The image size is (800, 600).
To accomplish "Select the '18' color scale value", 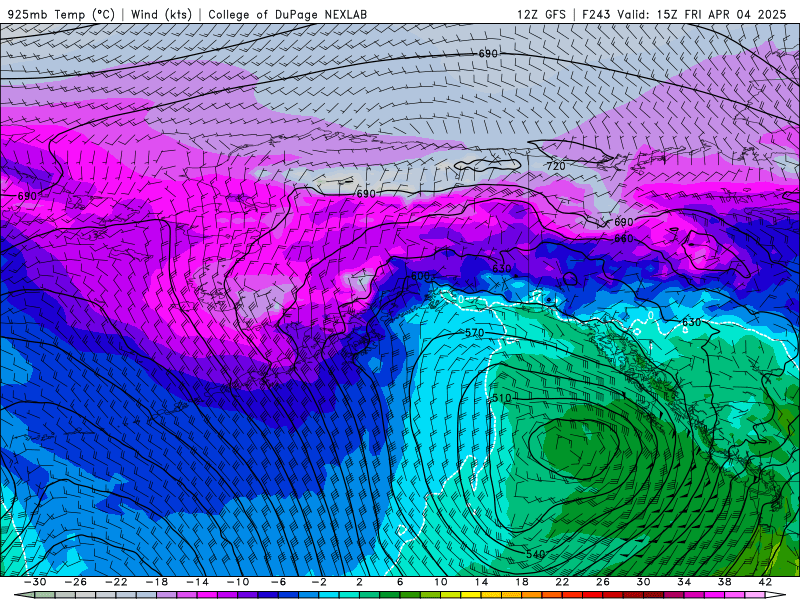I will point(521,582).
